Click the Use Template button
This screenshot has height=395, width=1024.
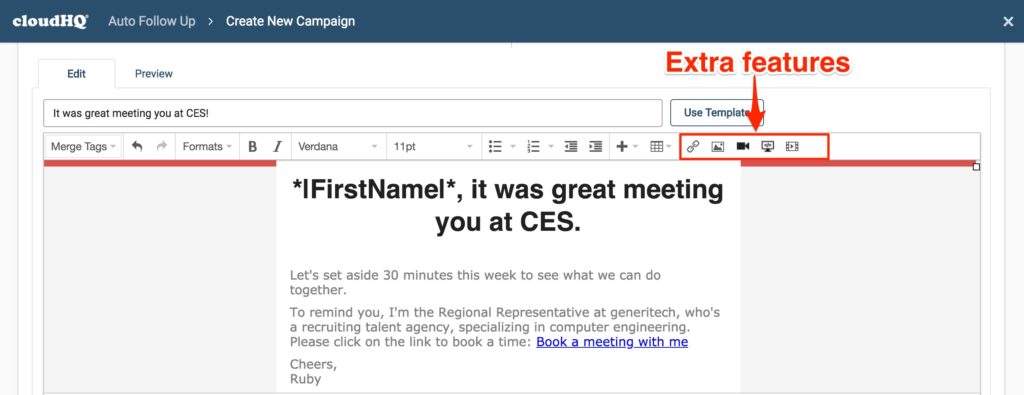coord(716,113)
